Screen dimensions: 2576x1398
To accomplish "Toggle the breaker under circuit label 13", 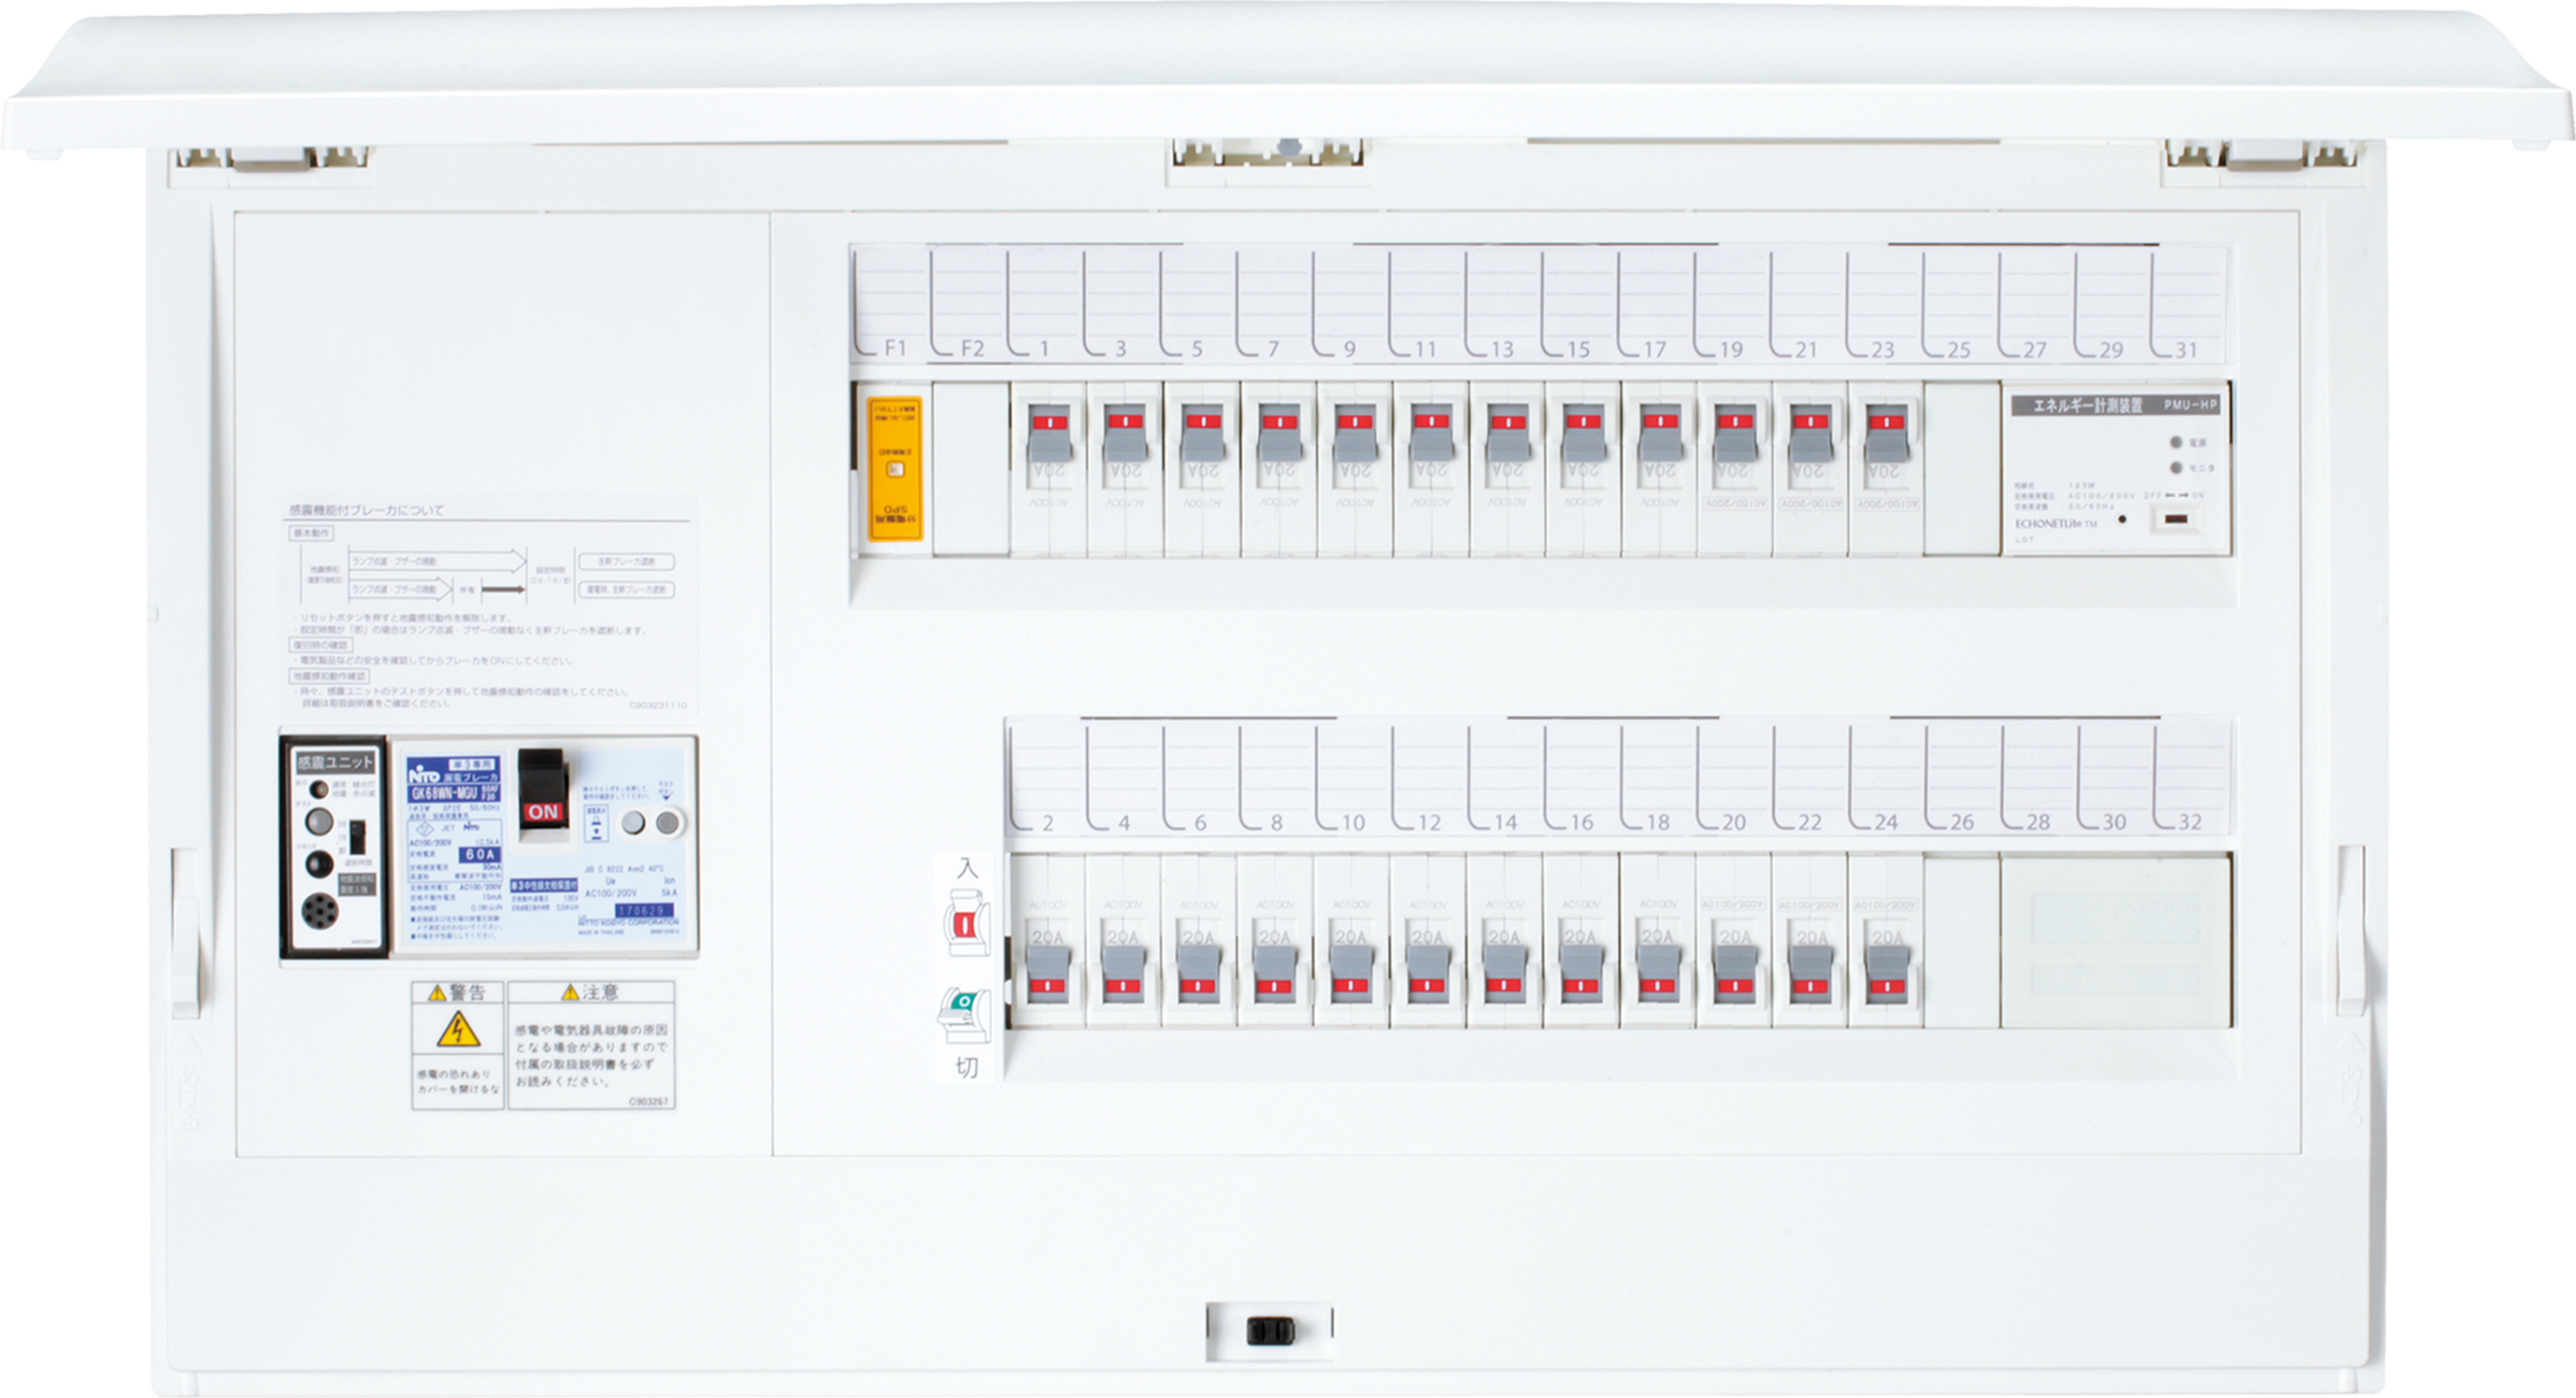I will [1507, 433].
